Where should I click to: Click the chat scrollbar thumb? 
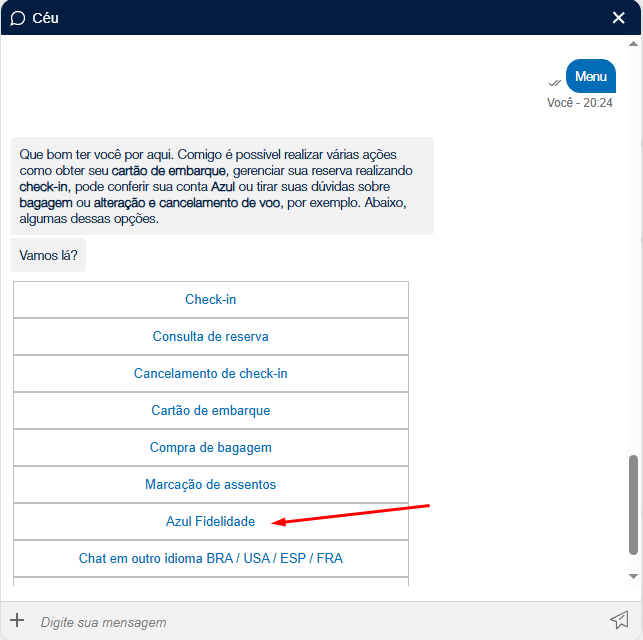click(633, 505)
